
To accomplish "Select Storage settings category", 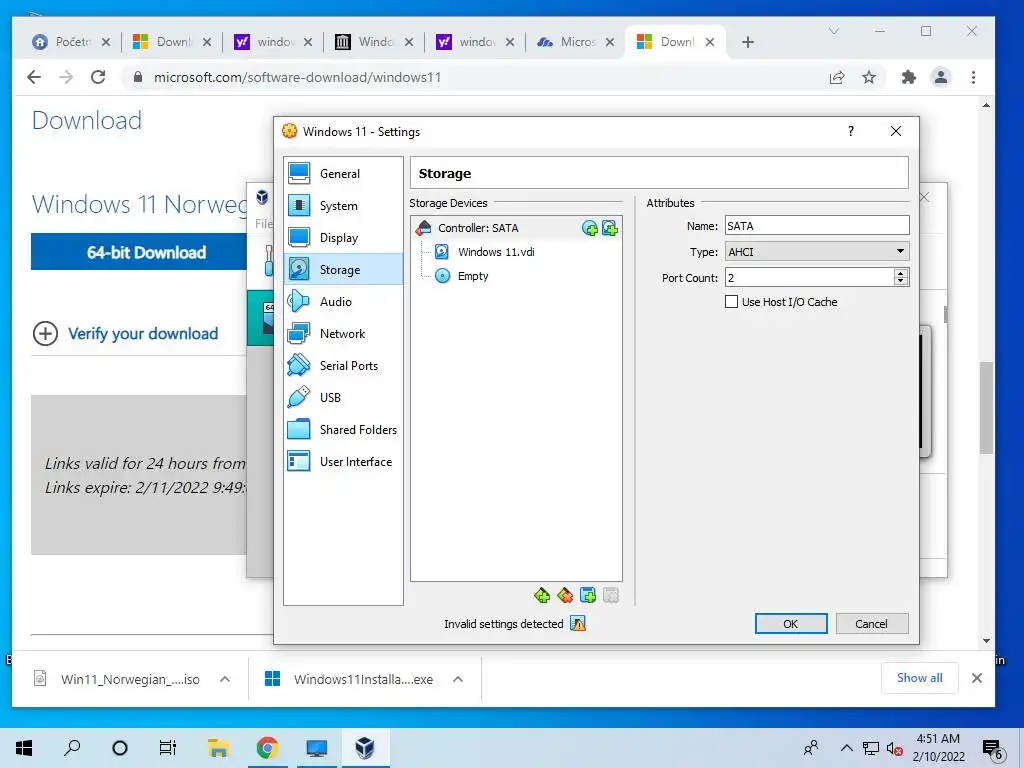I will pos(343,270).
